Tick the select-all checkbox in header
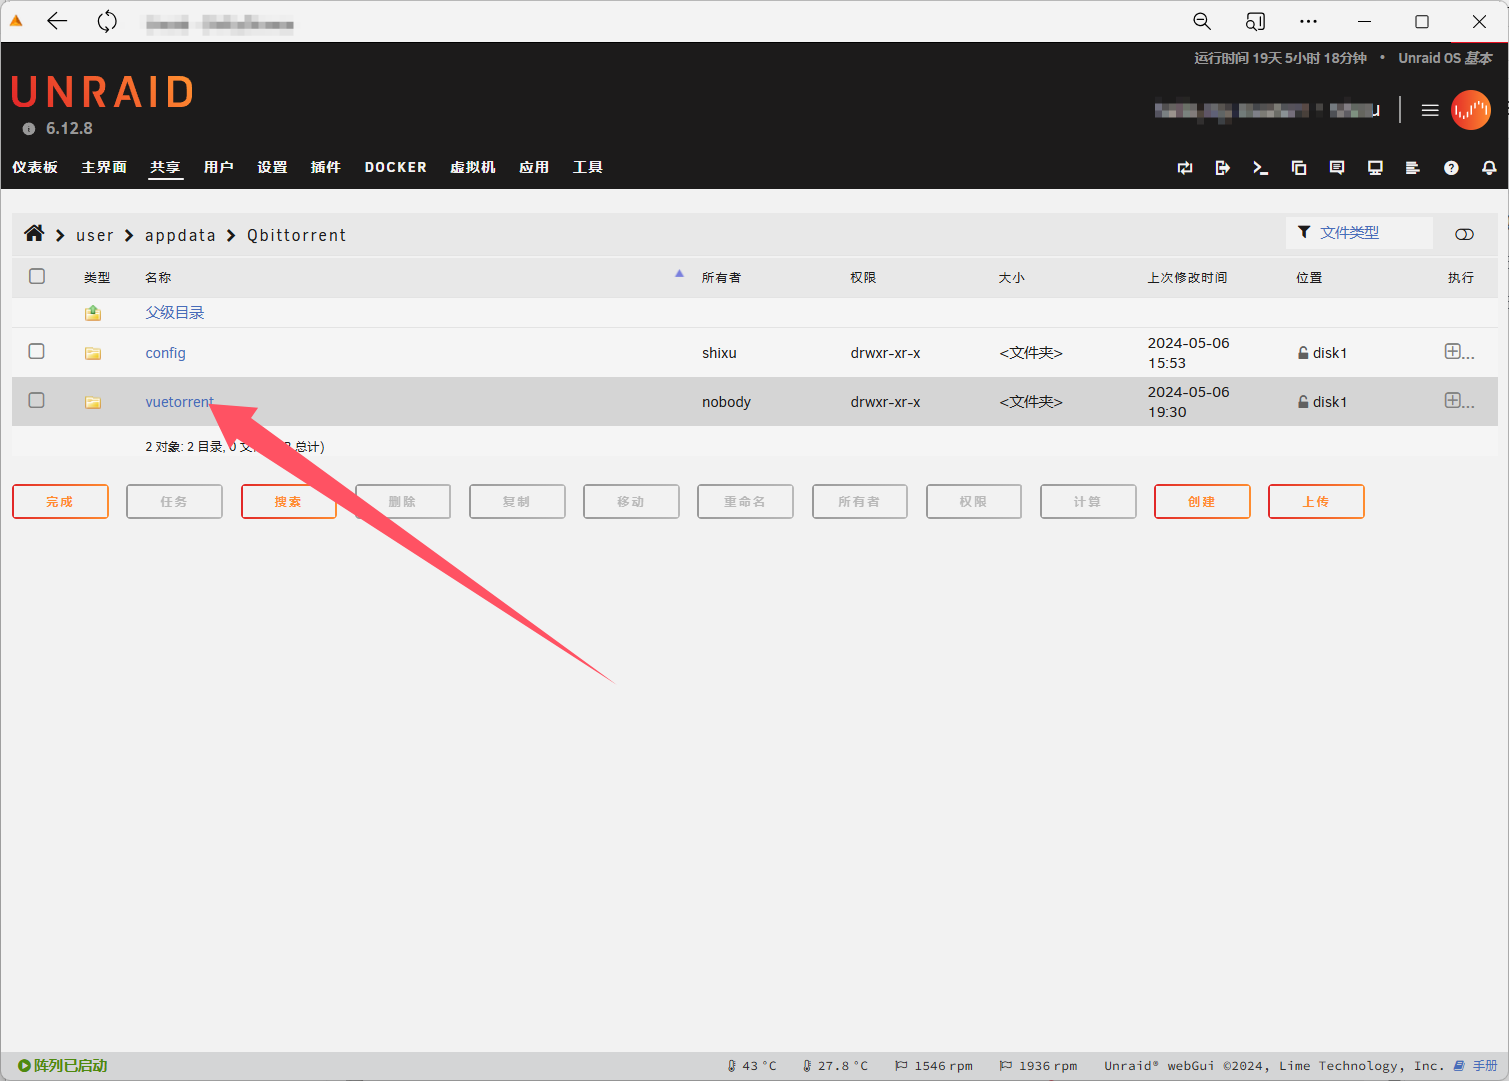This screenshot has width=1509, height=1081. pos(37,277)
